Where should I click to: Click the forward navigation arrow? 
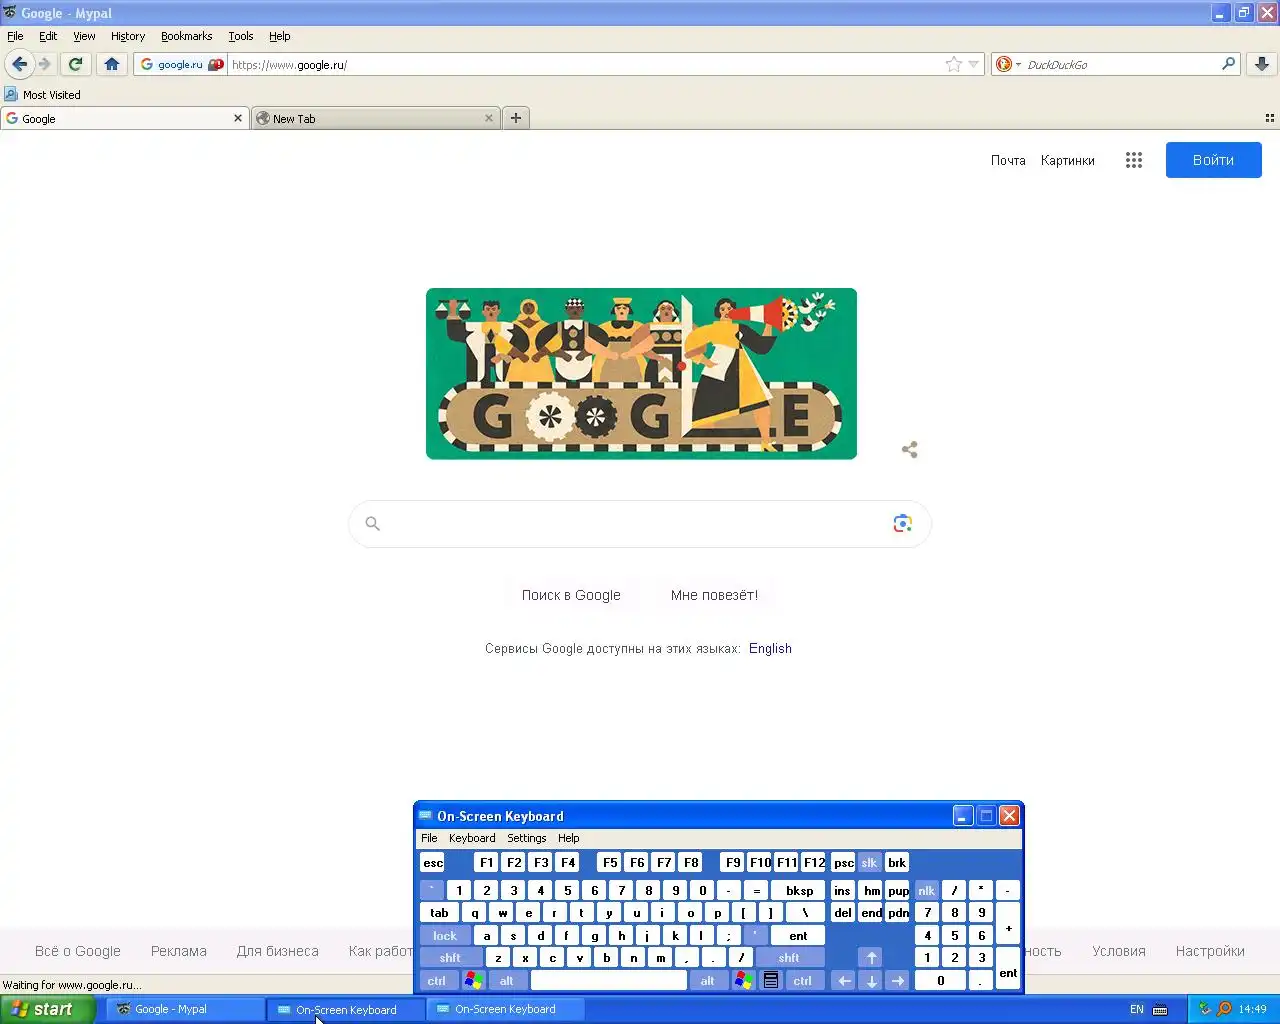(45, 64)
